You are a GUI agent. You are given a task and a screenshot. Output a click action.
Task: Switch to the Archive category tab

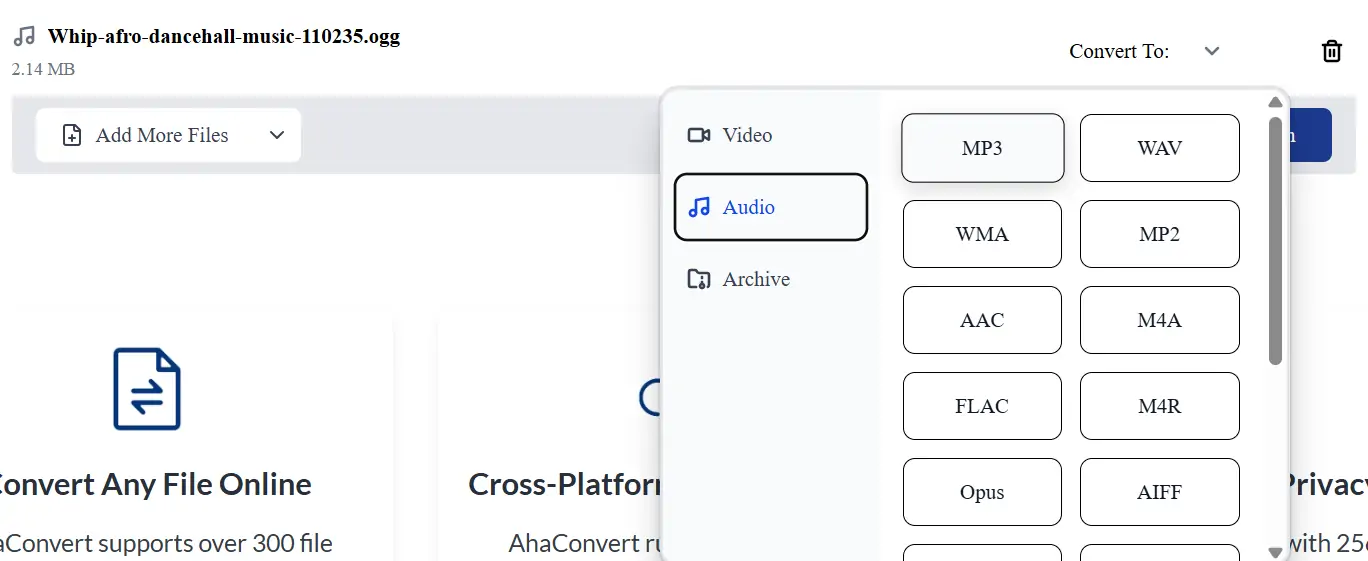[755, 279]
